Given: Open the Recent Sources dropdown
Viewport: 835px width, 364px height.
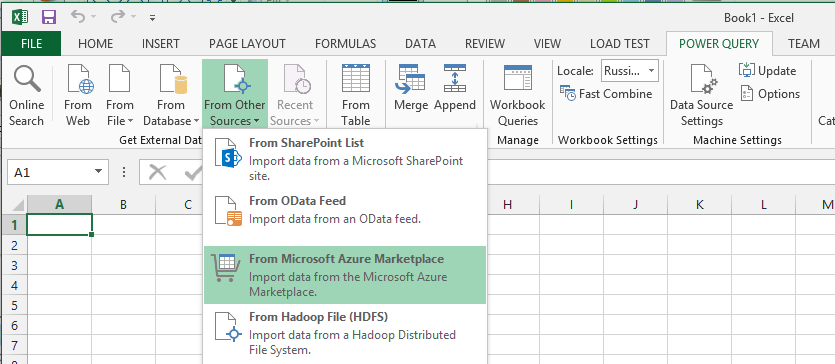Looking at the screenshot, I should point(294,96).
